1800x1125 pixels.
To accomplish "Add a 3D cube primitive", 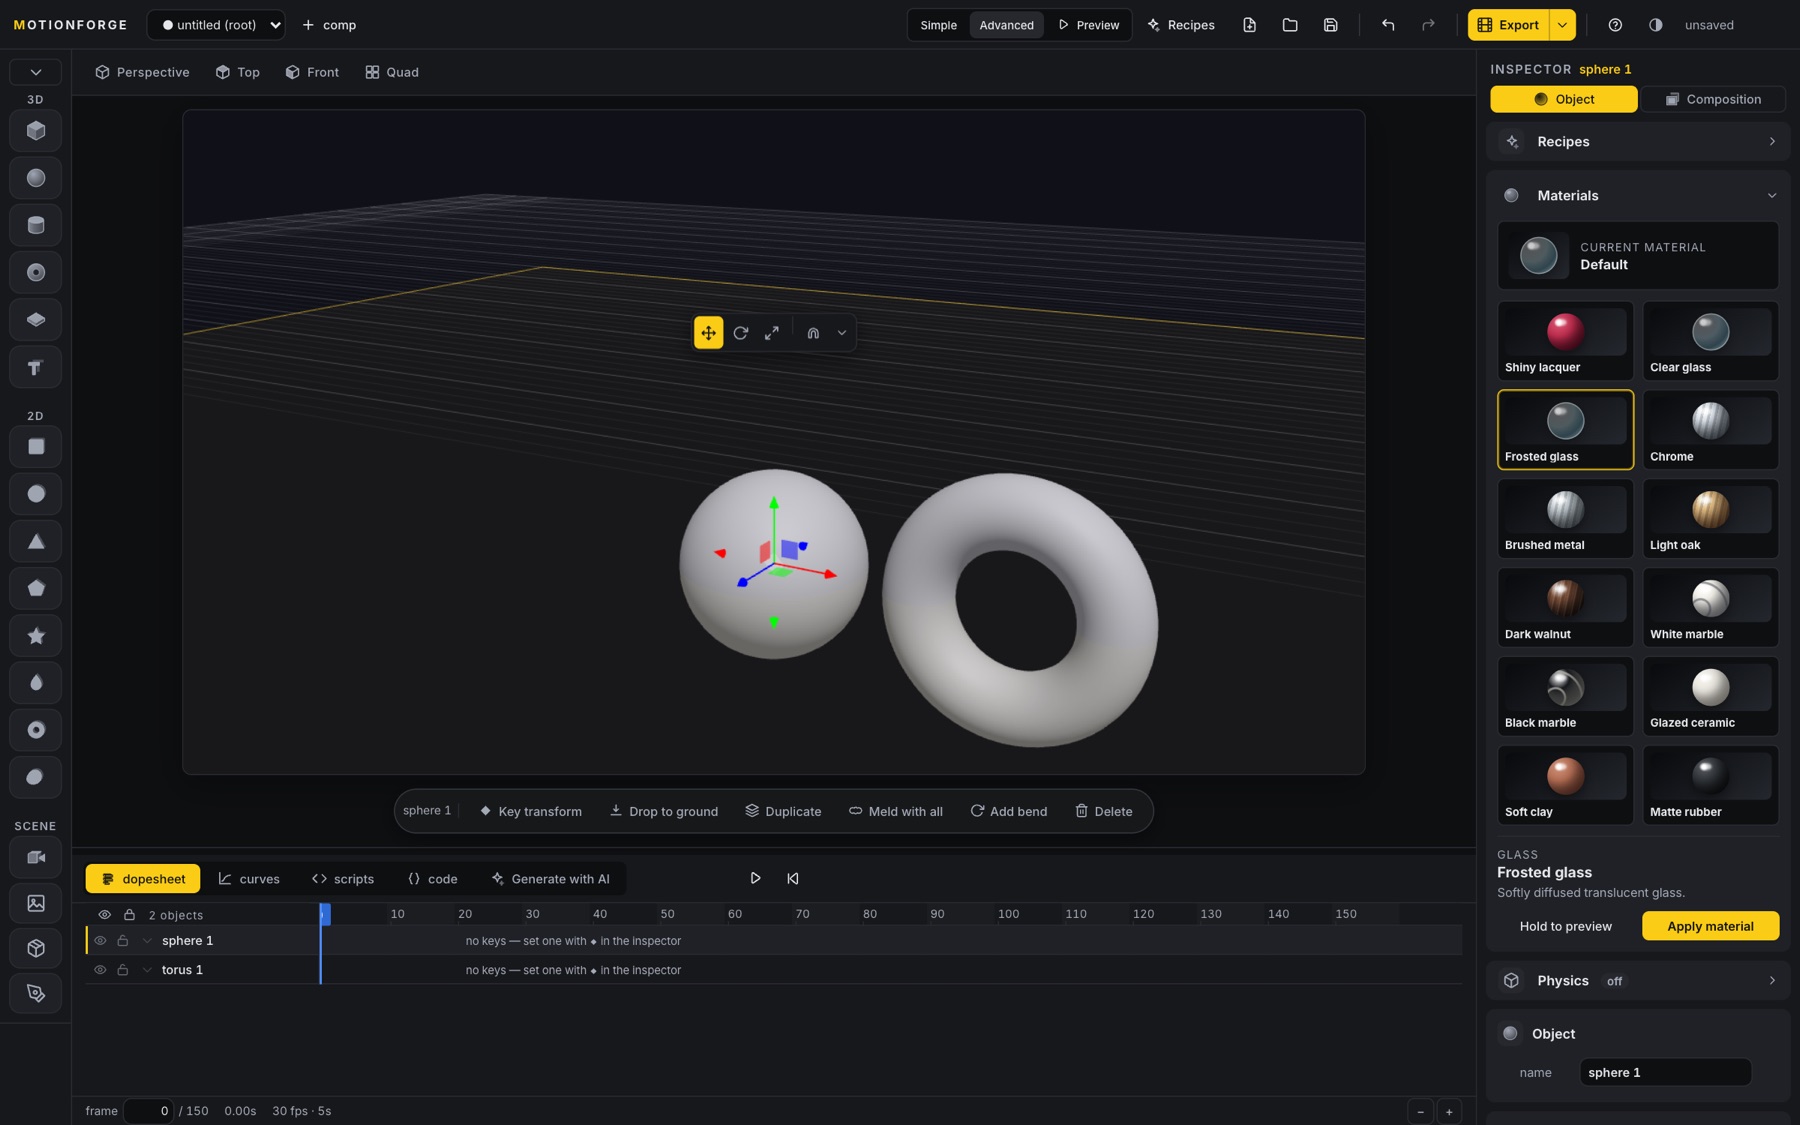I will tap(36, 131).
